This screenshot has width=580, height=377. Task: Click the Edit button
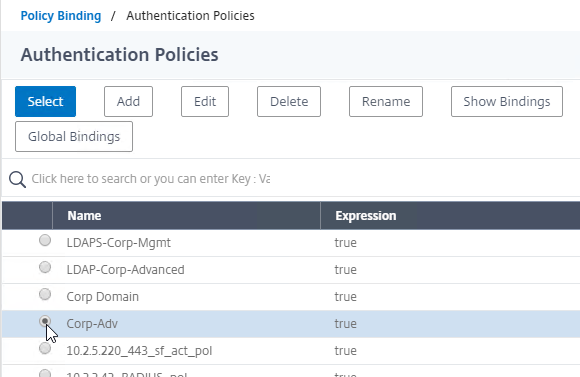click(205, 101)
